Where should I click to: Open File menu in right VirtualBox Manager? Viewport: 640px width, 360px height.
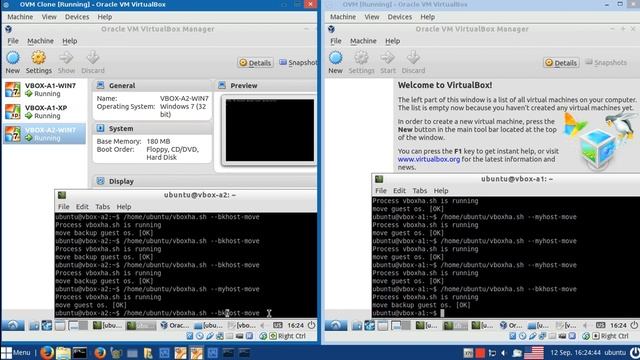336,41
